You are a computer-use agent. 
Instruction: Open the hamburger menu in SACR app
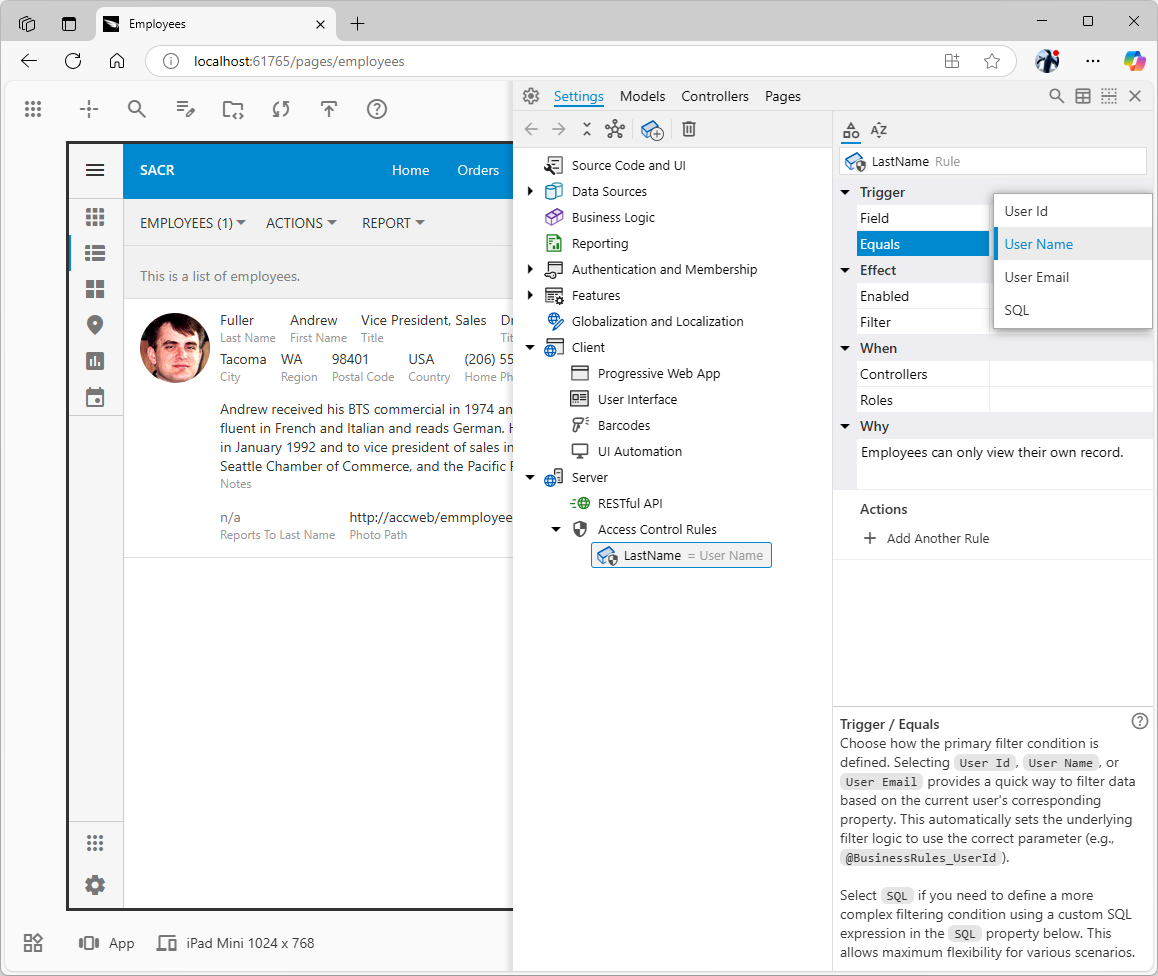[x=95, y=170]
